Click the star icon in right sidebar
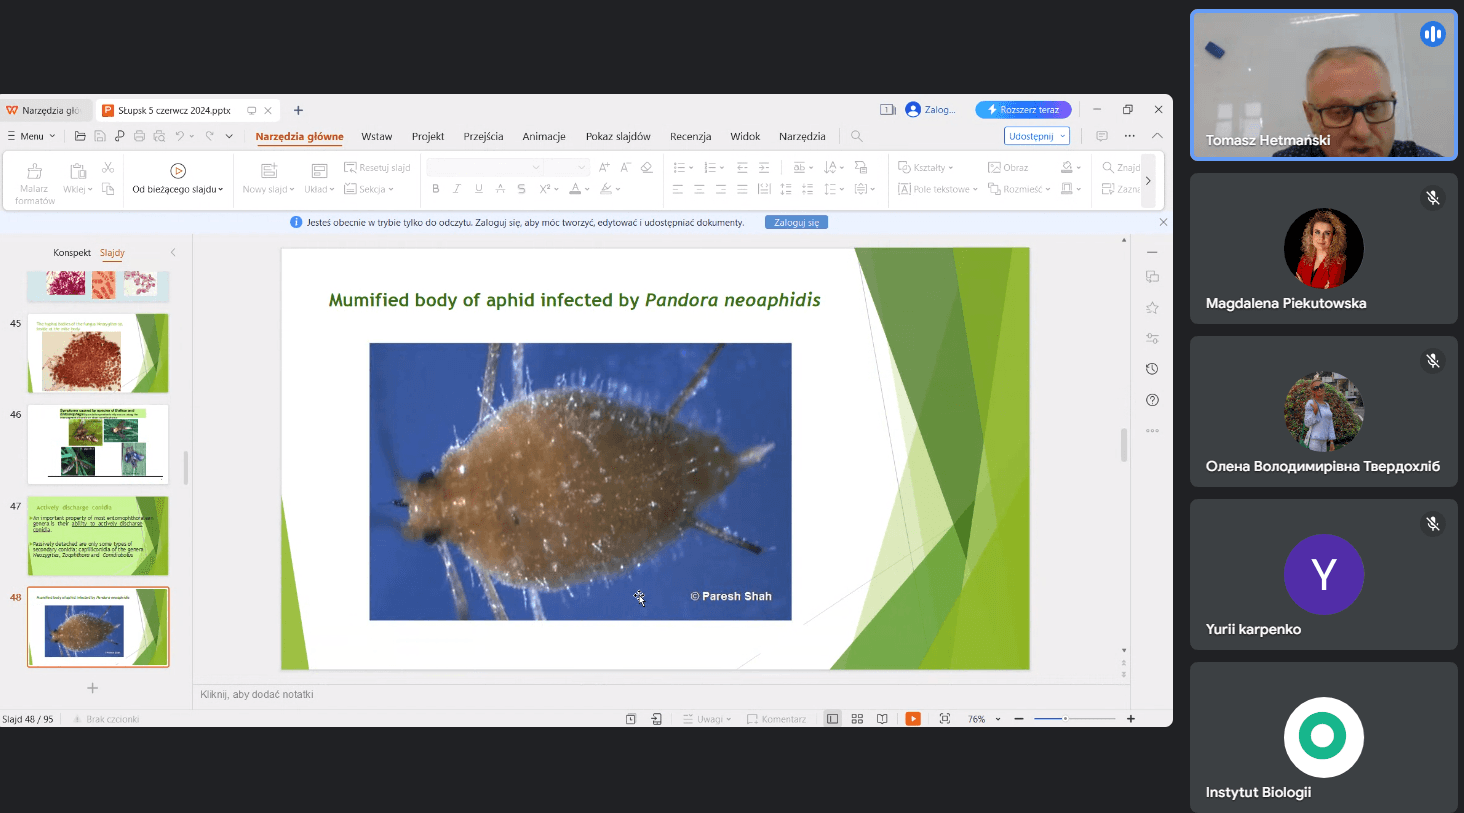The width and height of the screenshot is (1464, 813). tap(1152, 308)
